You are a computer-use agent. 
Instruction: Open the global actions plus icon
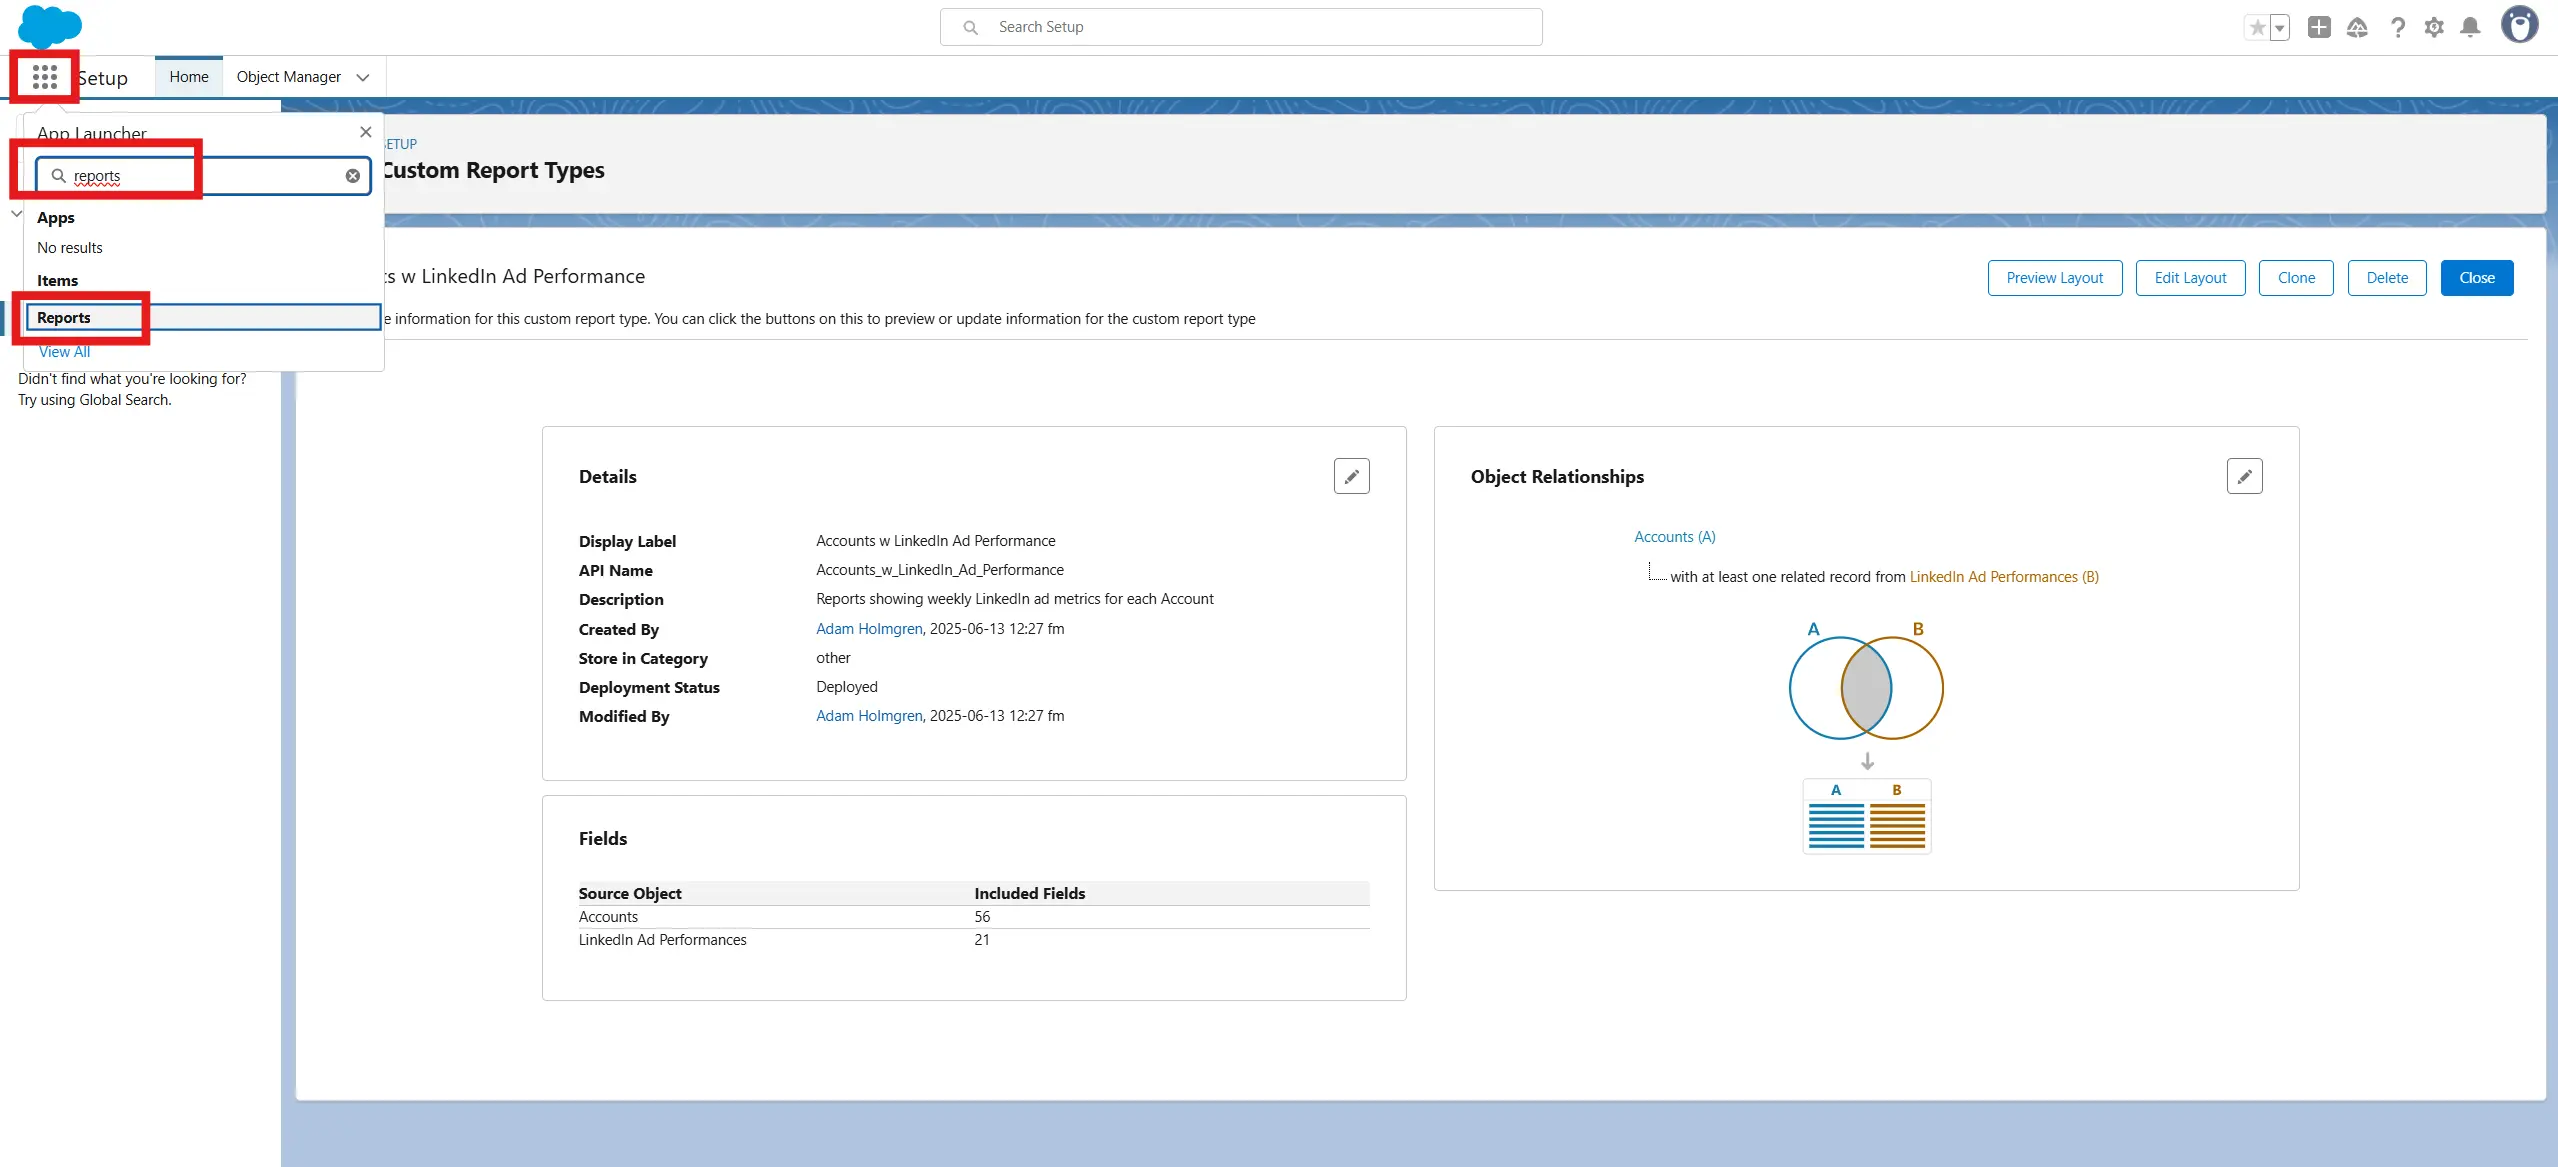click(x=2319, y=27)
